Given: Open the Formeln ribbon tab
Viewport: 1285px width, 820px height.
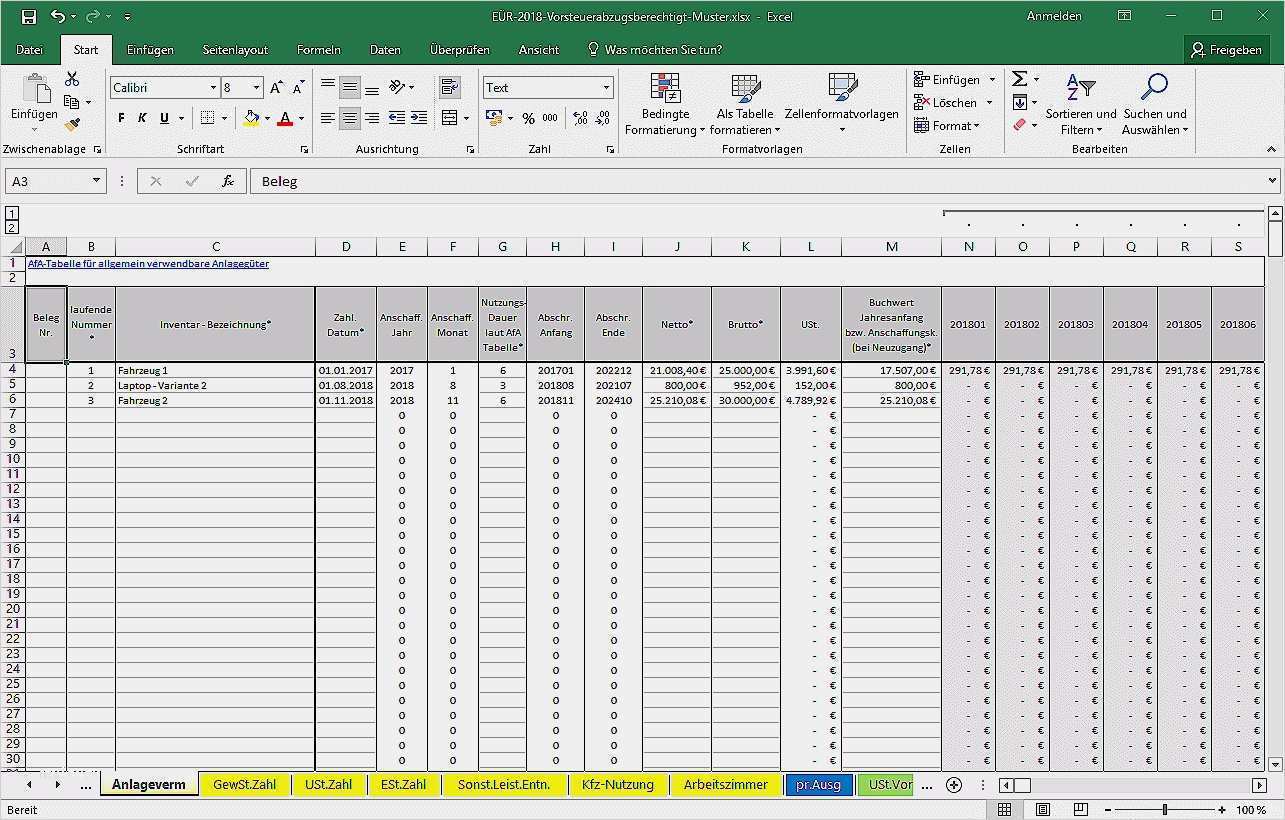Looking at the screenshot, I should [x=319, y=49].
